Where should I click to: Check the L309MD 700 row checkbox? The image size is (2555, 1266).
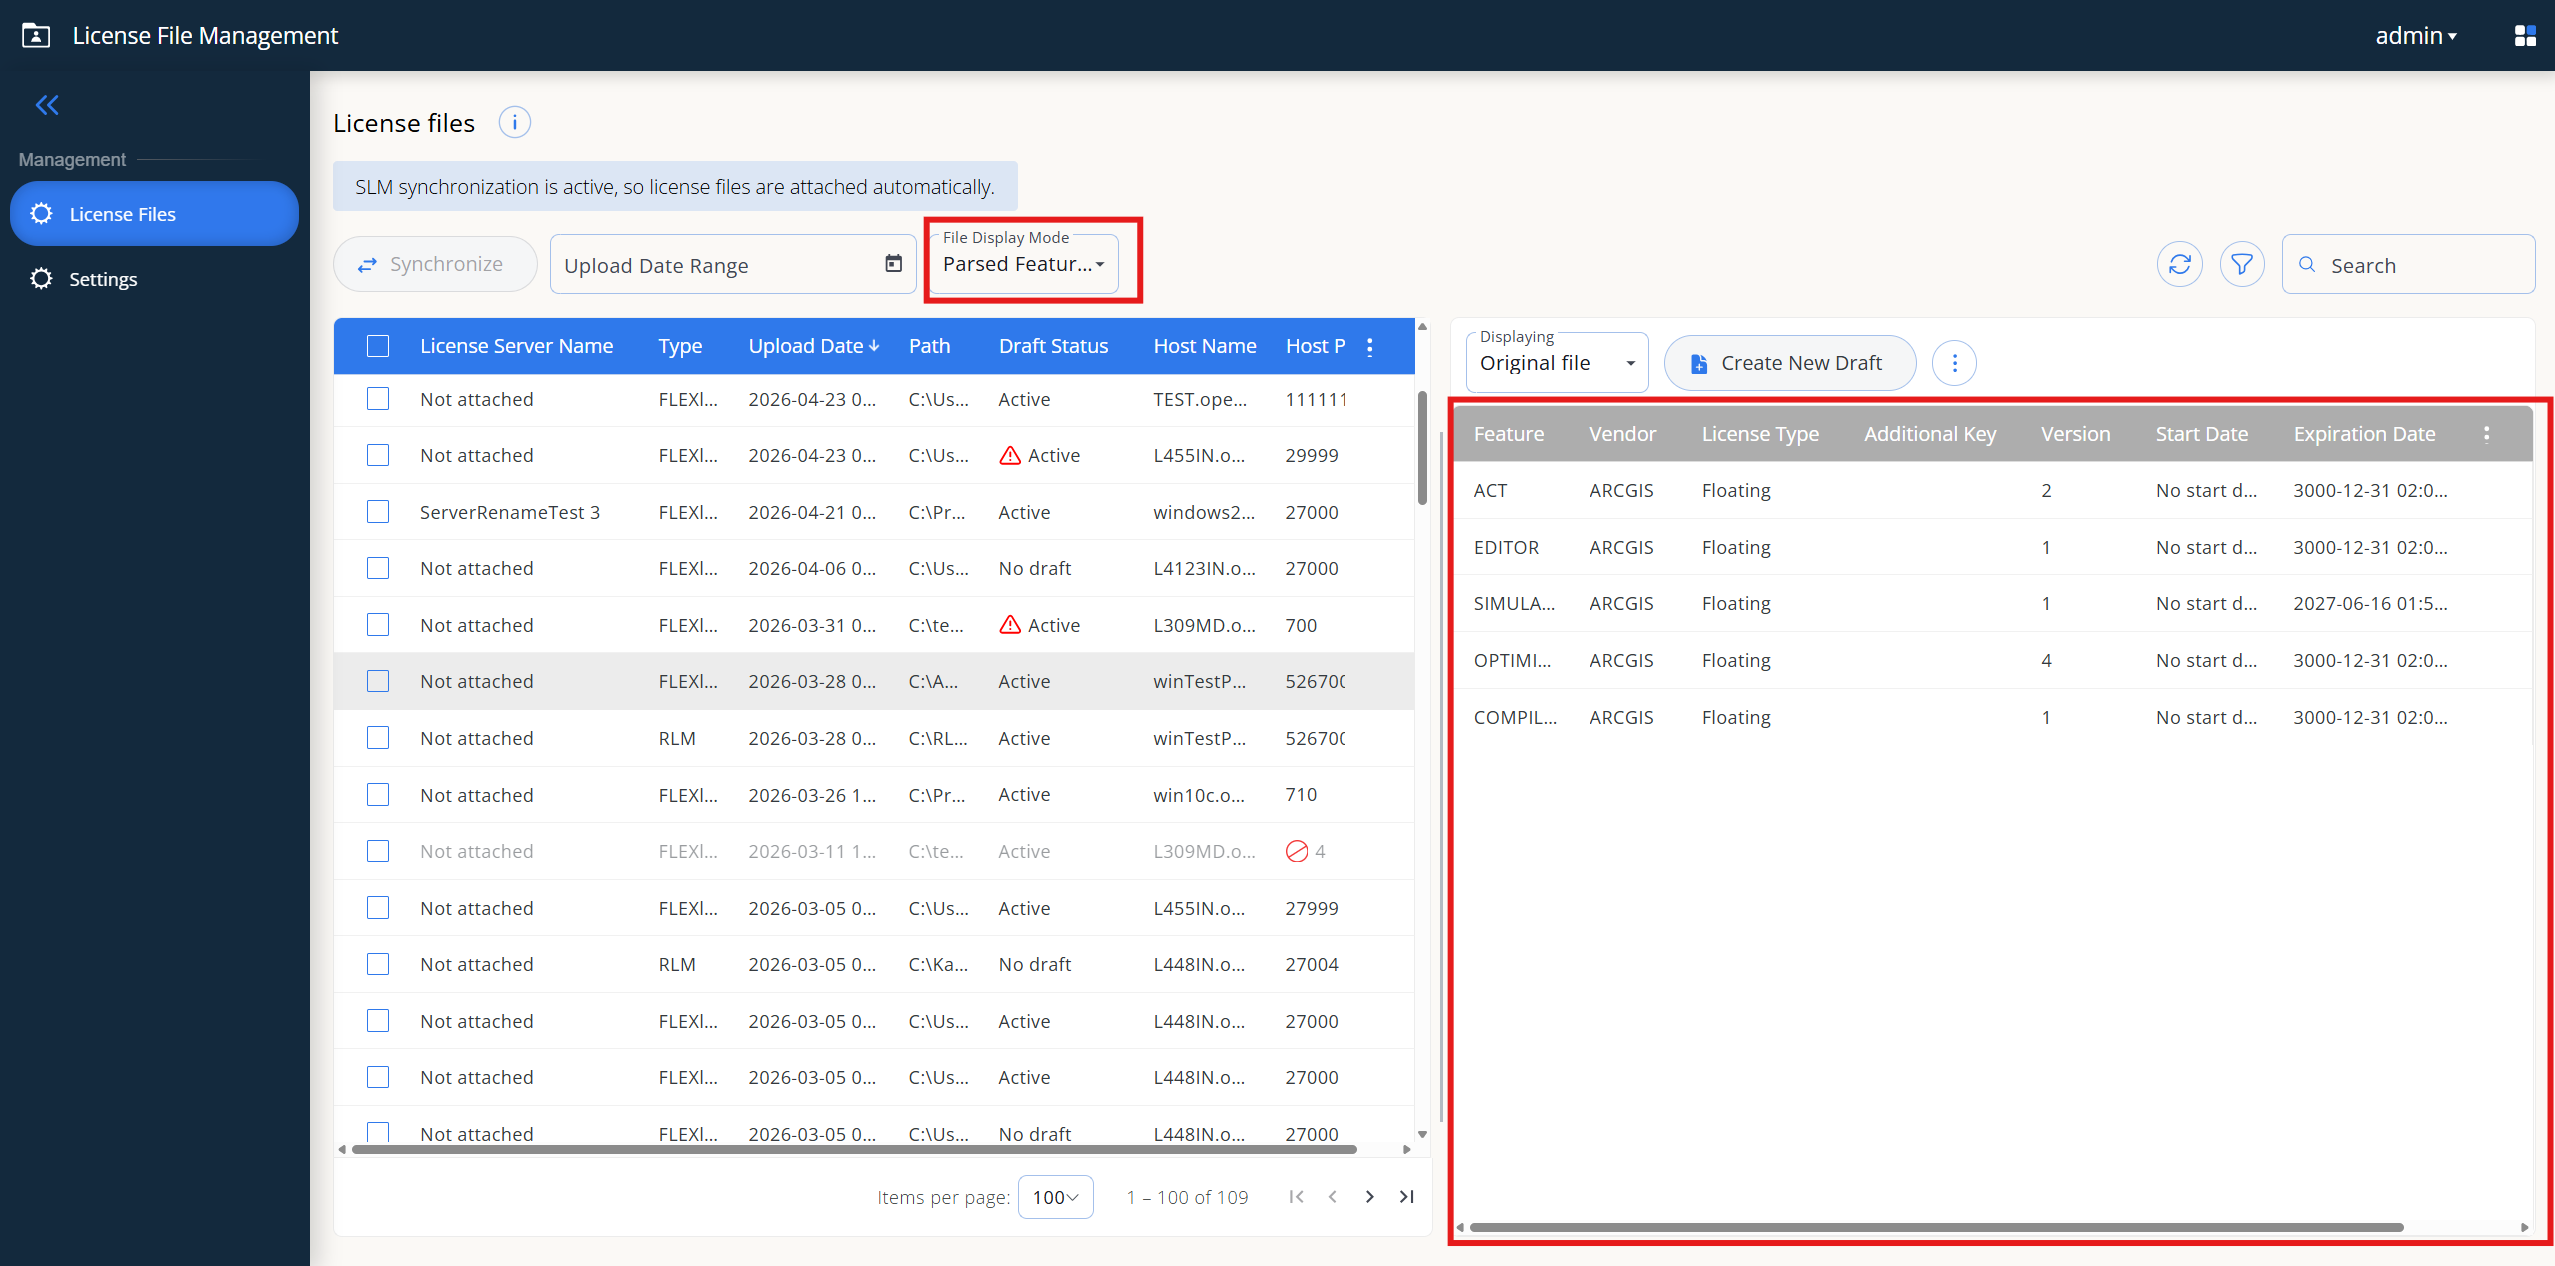point(378,625)
